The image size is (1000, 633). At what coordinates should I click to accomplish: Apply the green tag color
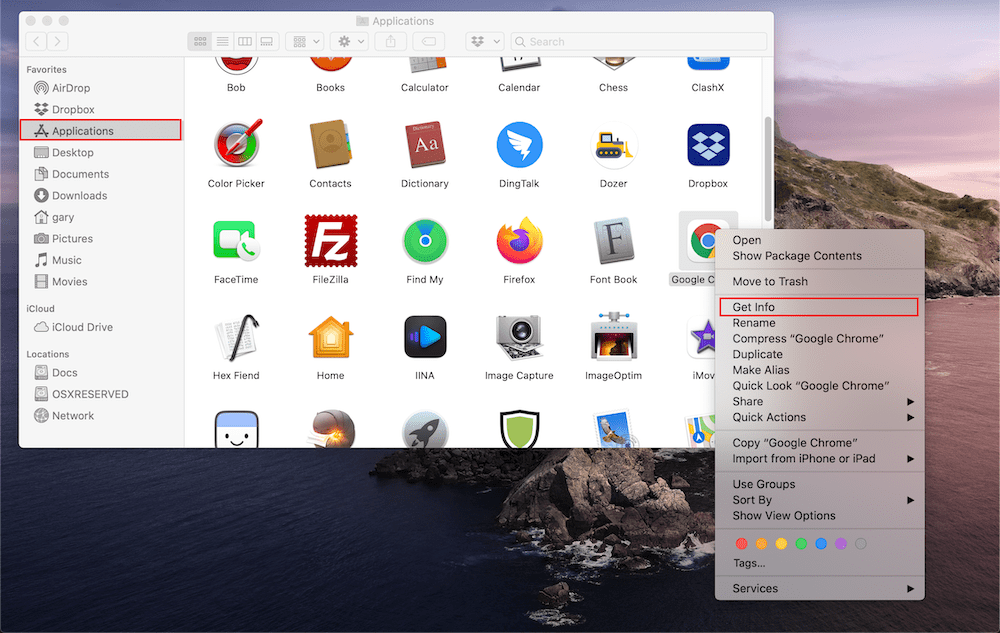point(801,544)
